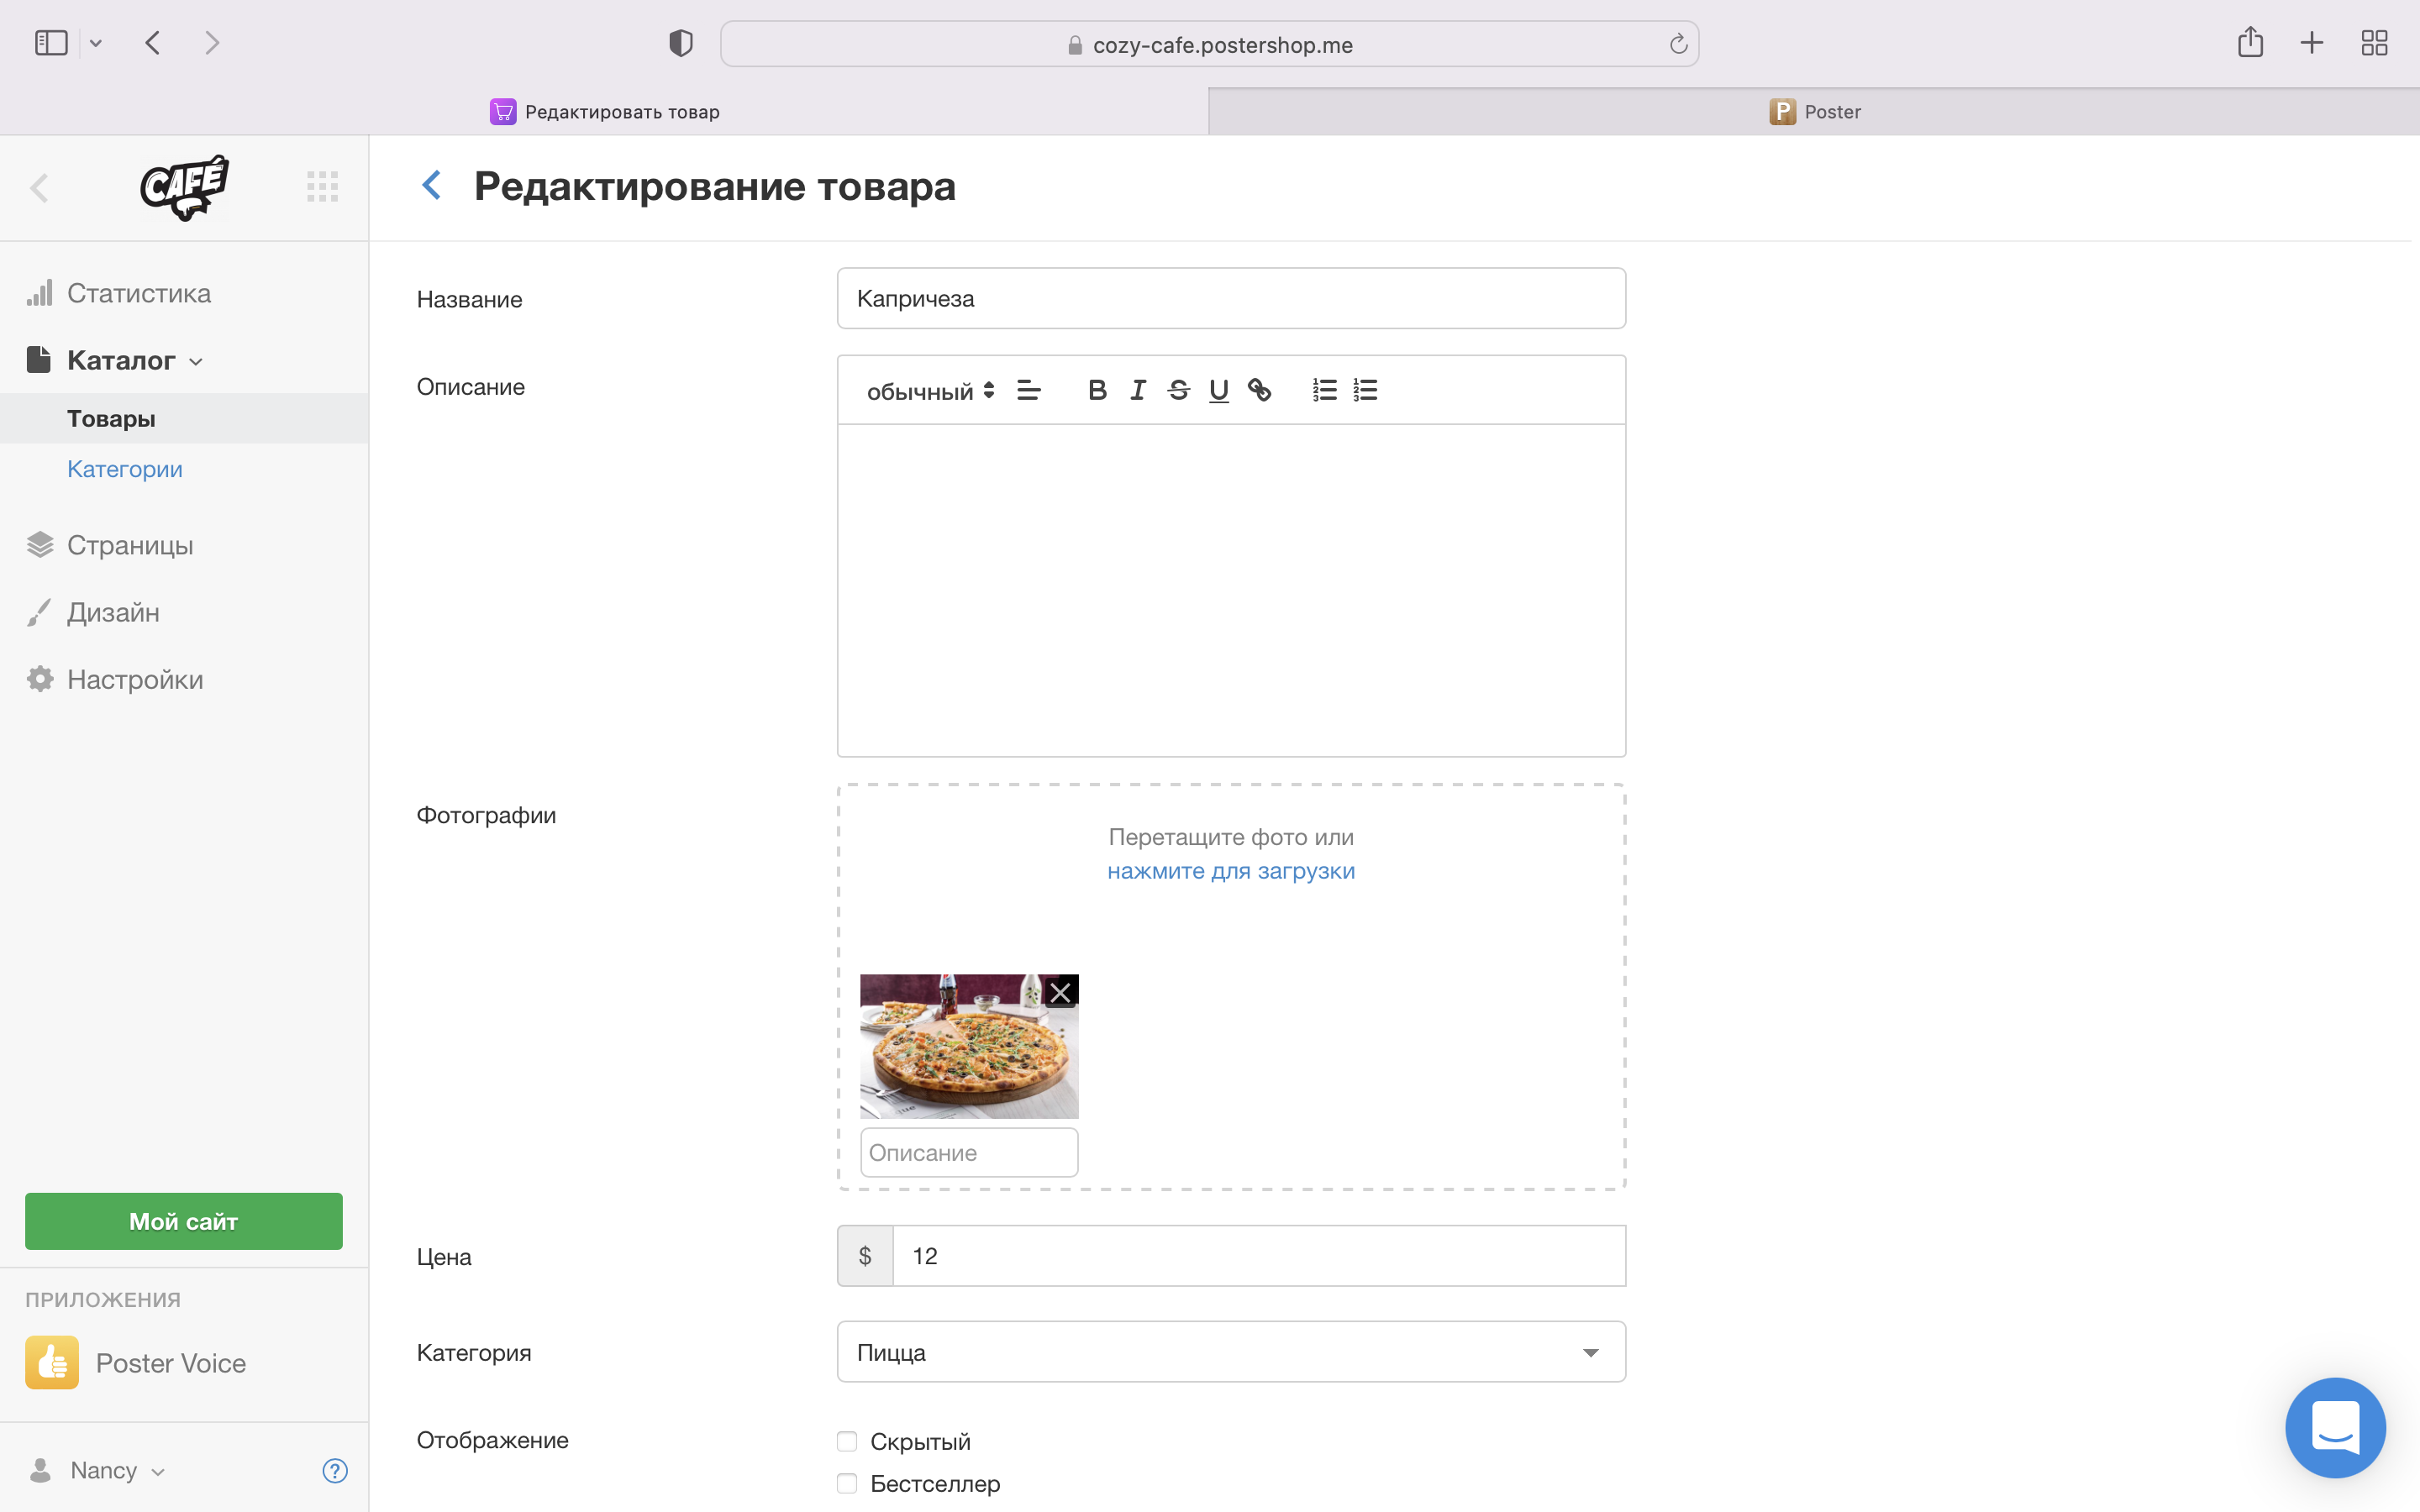The width and height of the screenshot is (2420, 1512).
Task: Insert an ordered numbered list
Action: [x=1324, y=390]
